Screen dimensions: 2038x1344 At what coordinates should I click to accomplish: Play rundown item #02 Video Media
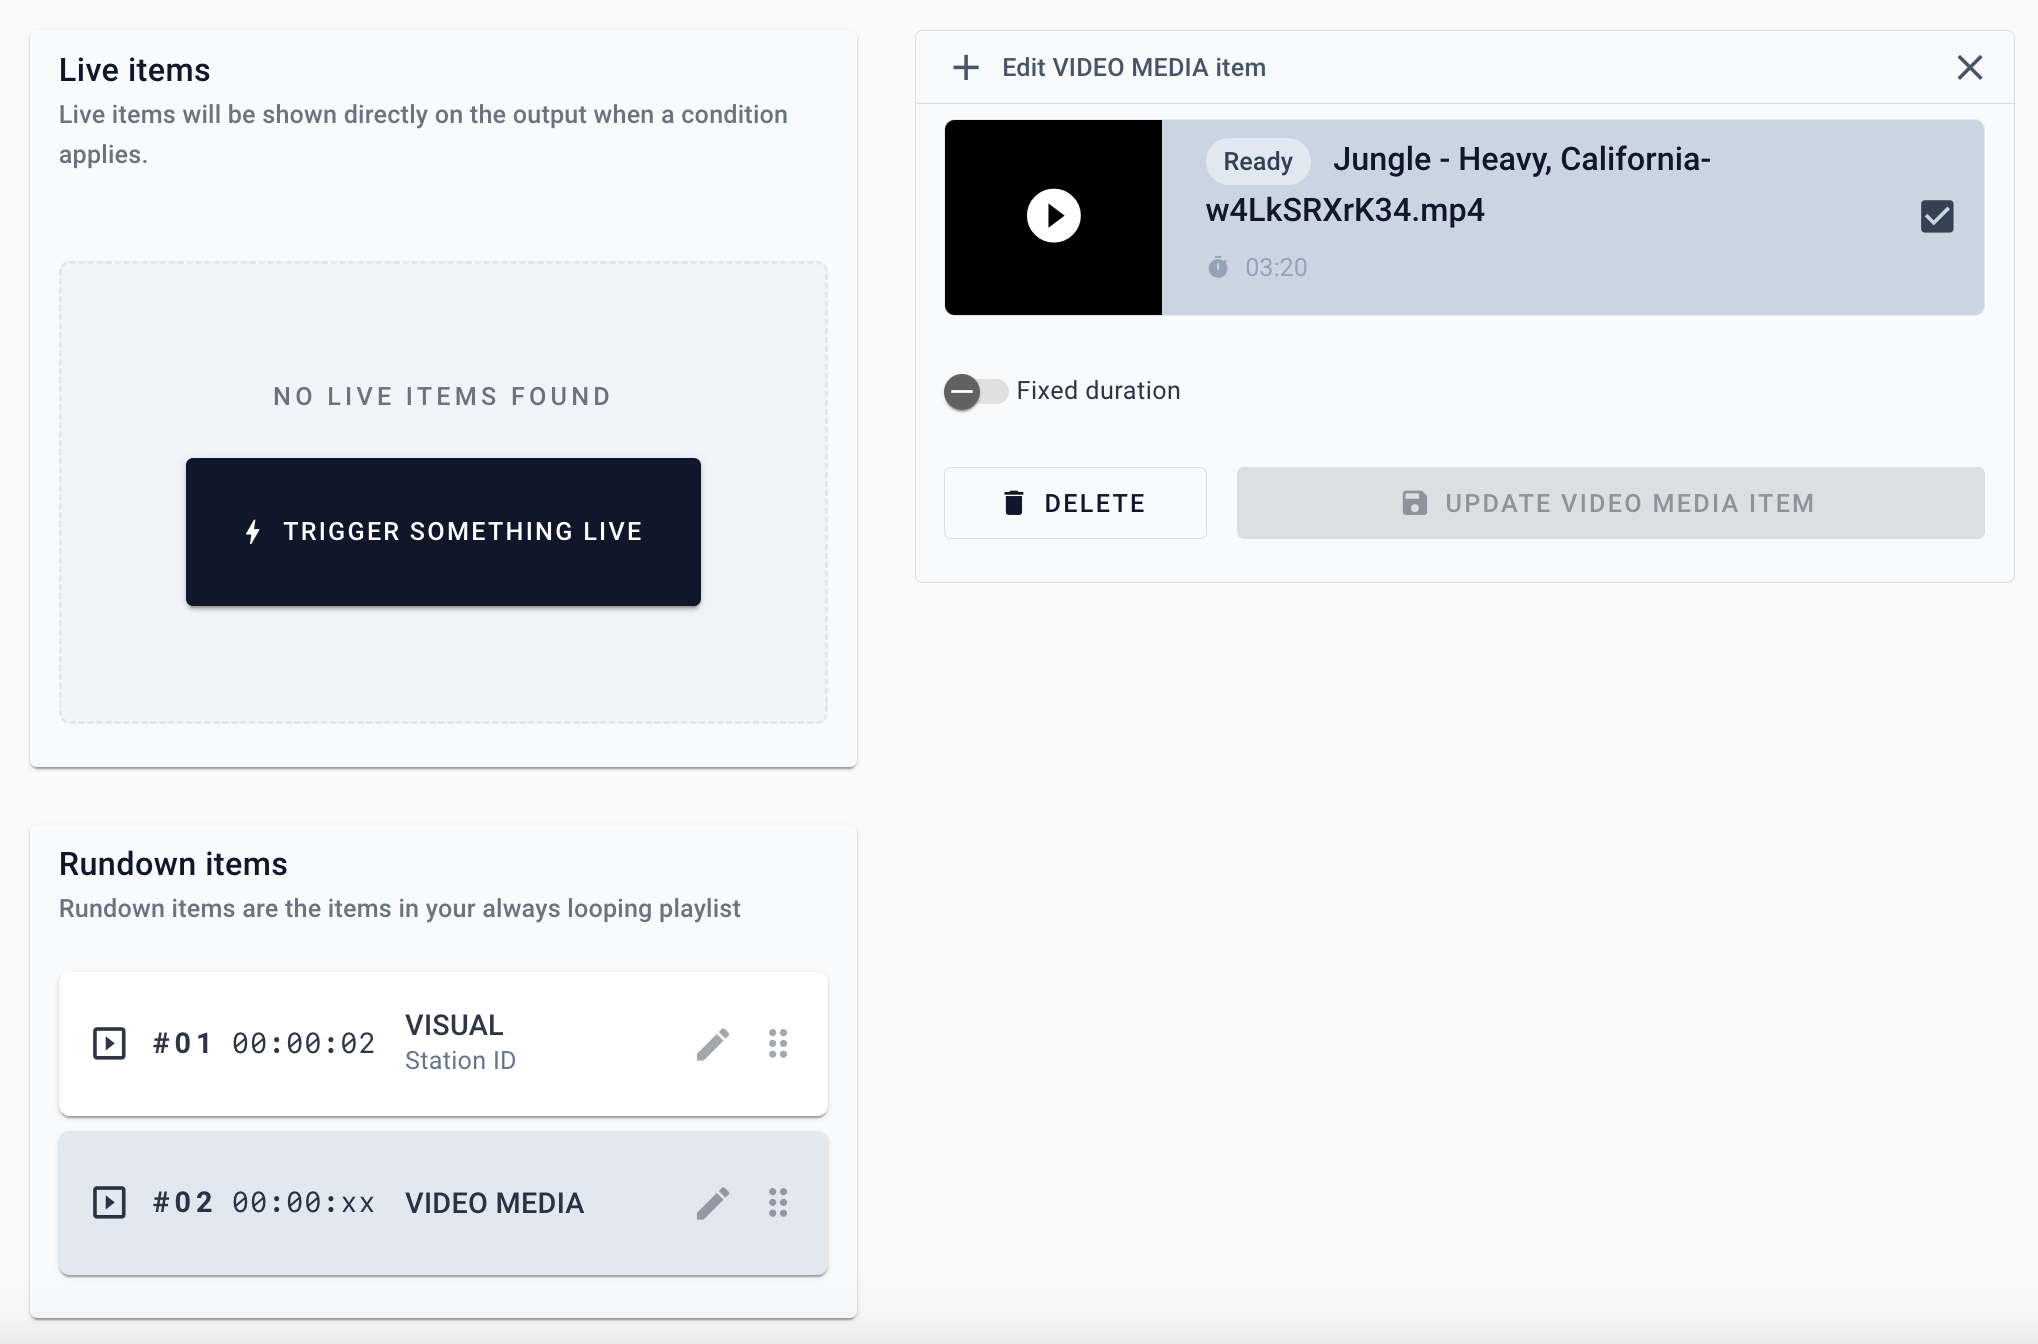pyautogui.click(x=109, y=1203)
